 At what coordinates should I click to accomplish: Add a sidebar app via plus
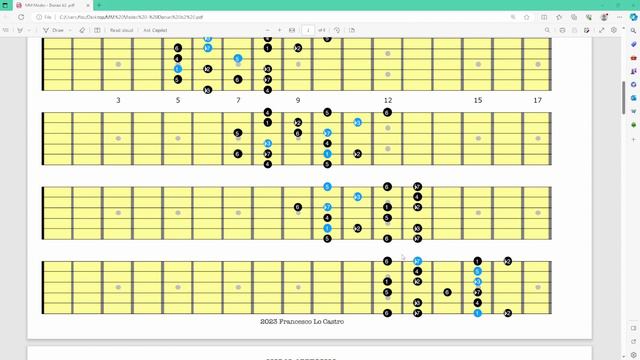point(633,140)
